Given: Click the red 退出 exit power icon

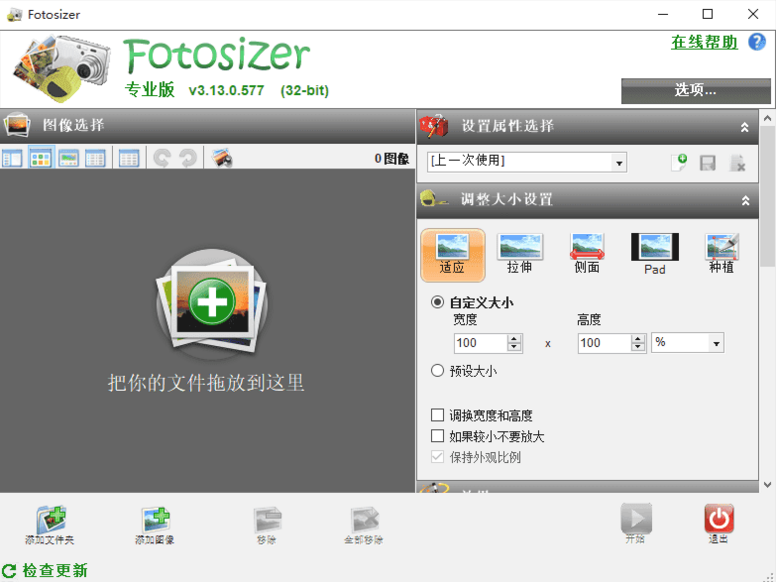Looking at the screenshot, I should click(x=719, y=518).
